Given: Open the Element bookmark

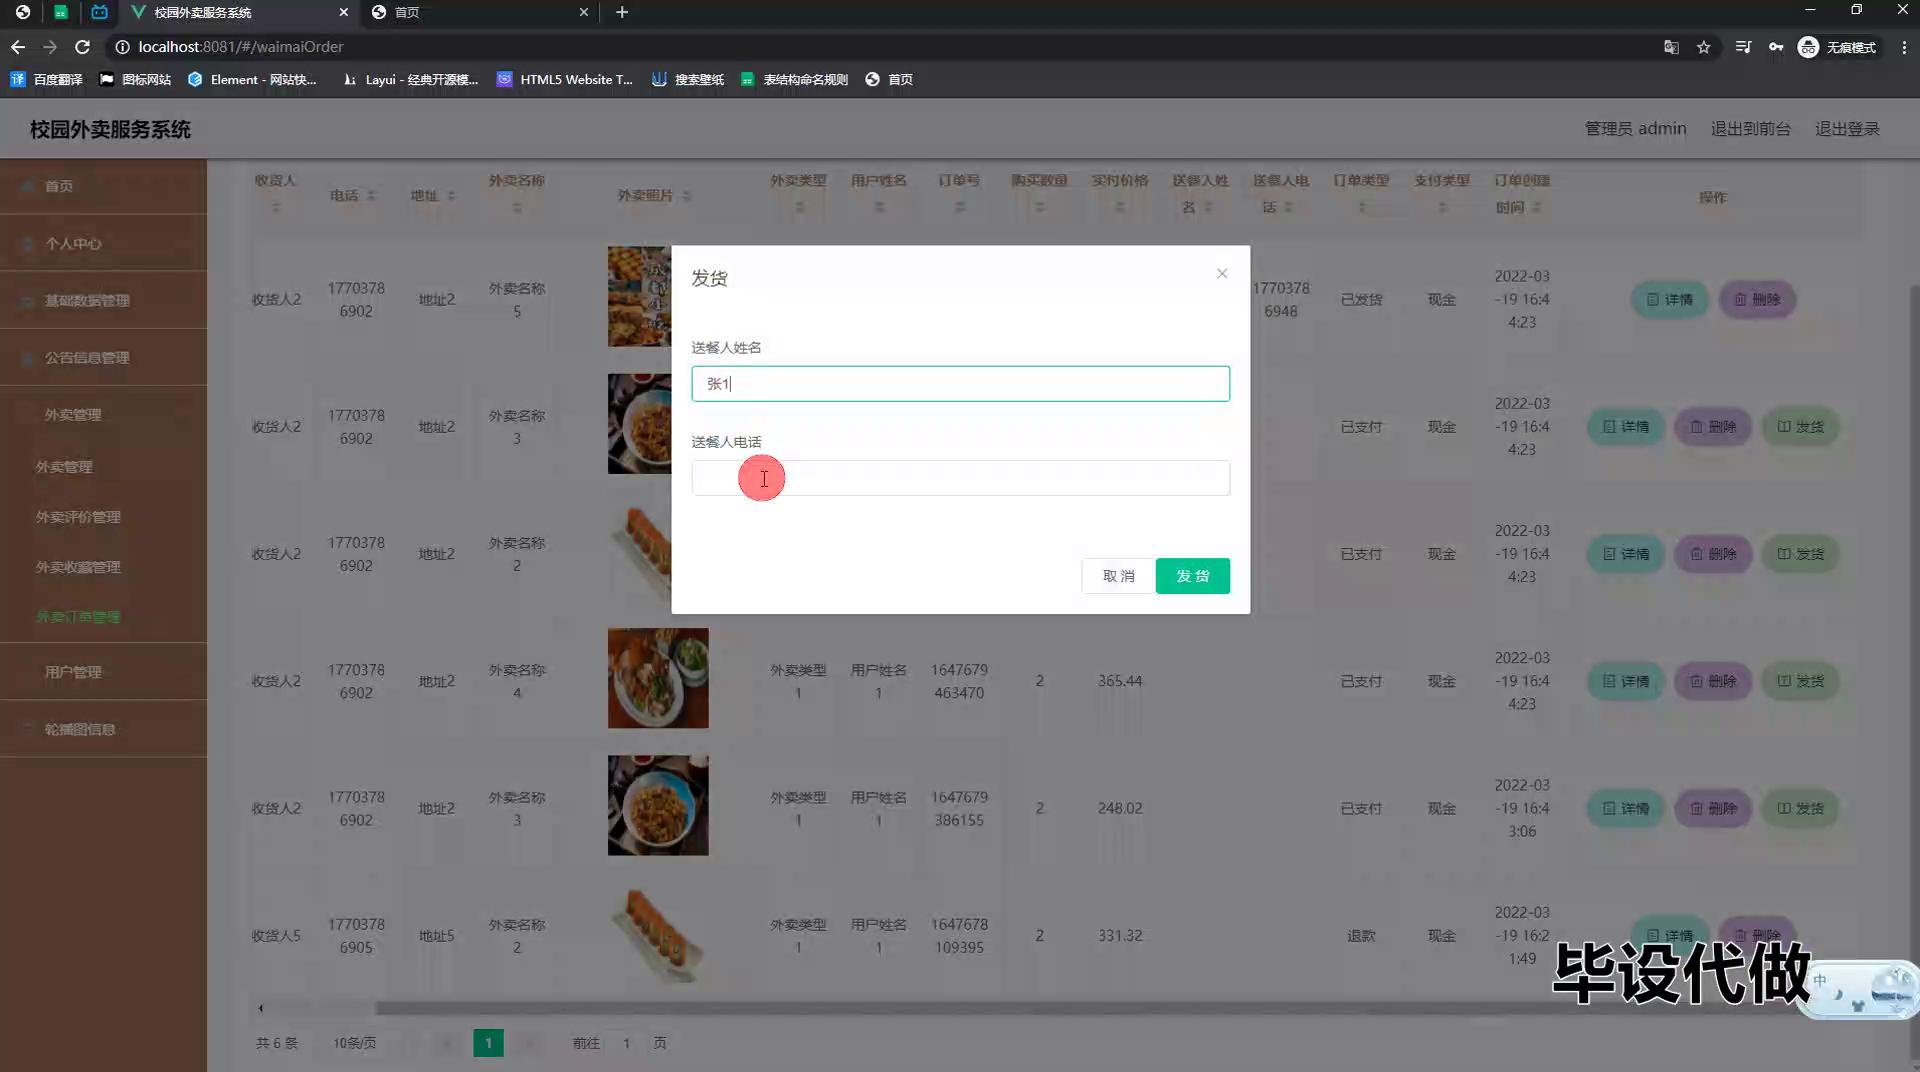Looking at the screenshot, I should 252,79.
